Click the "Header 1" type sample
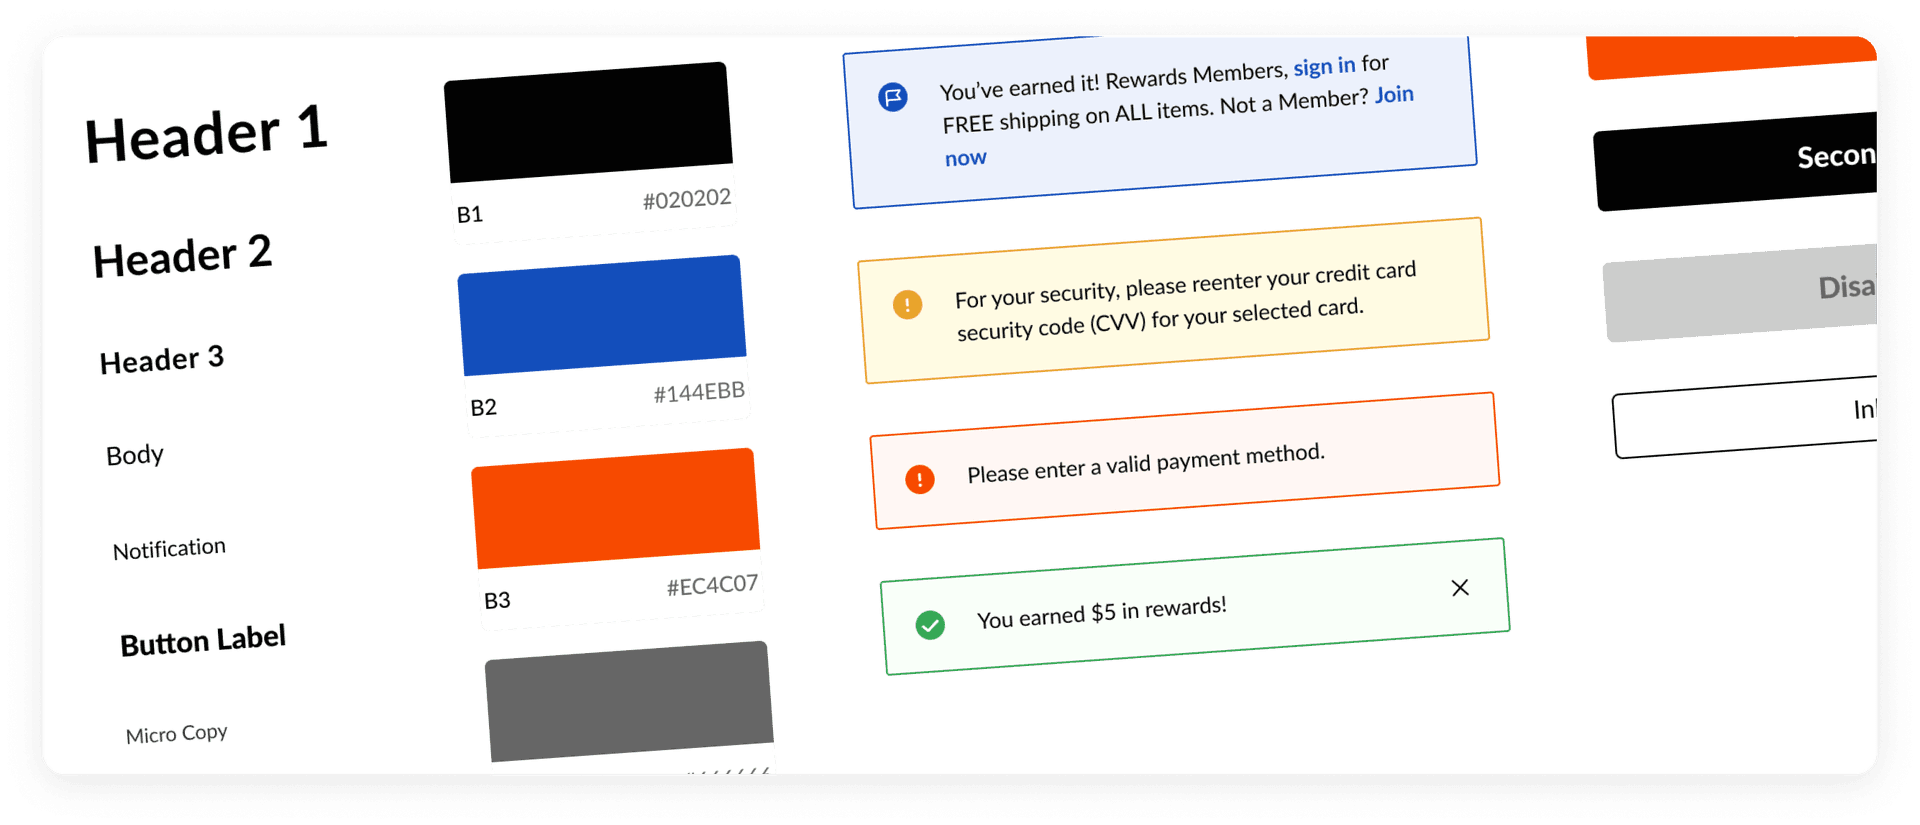Screen dimensions: 1920x825 point(206,134)
